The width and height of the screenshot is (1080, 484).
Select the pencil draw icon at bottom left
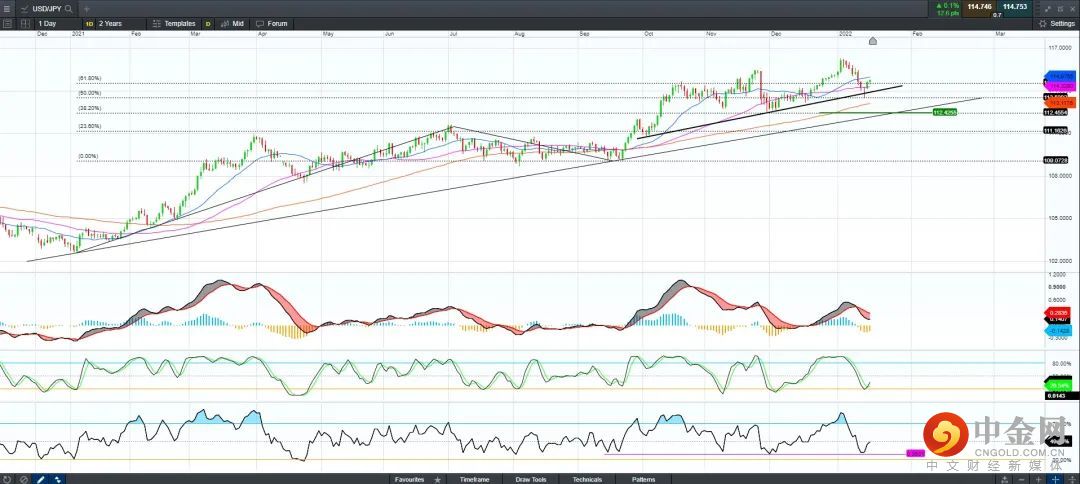tap(41, 479)
